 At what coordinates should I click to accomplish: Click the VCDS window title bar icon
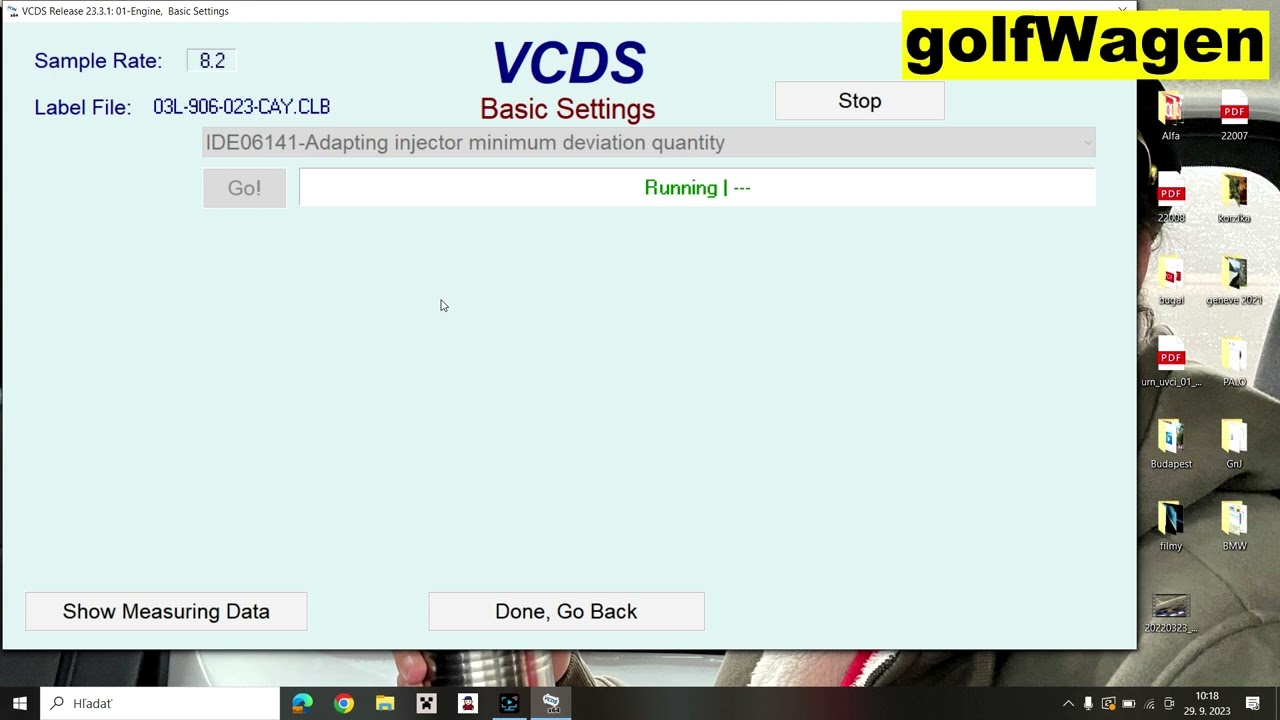tap(12, 11)
